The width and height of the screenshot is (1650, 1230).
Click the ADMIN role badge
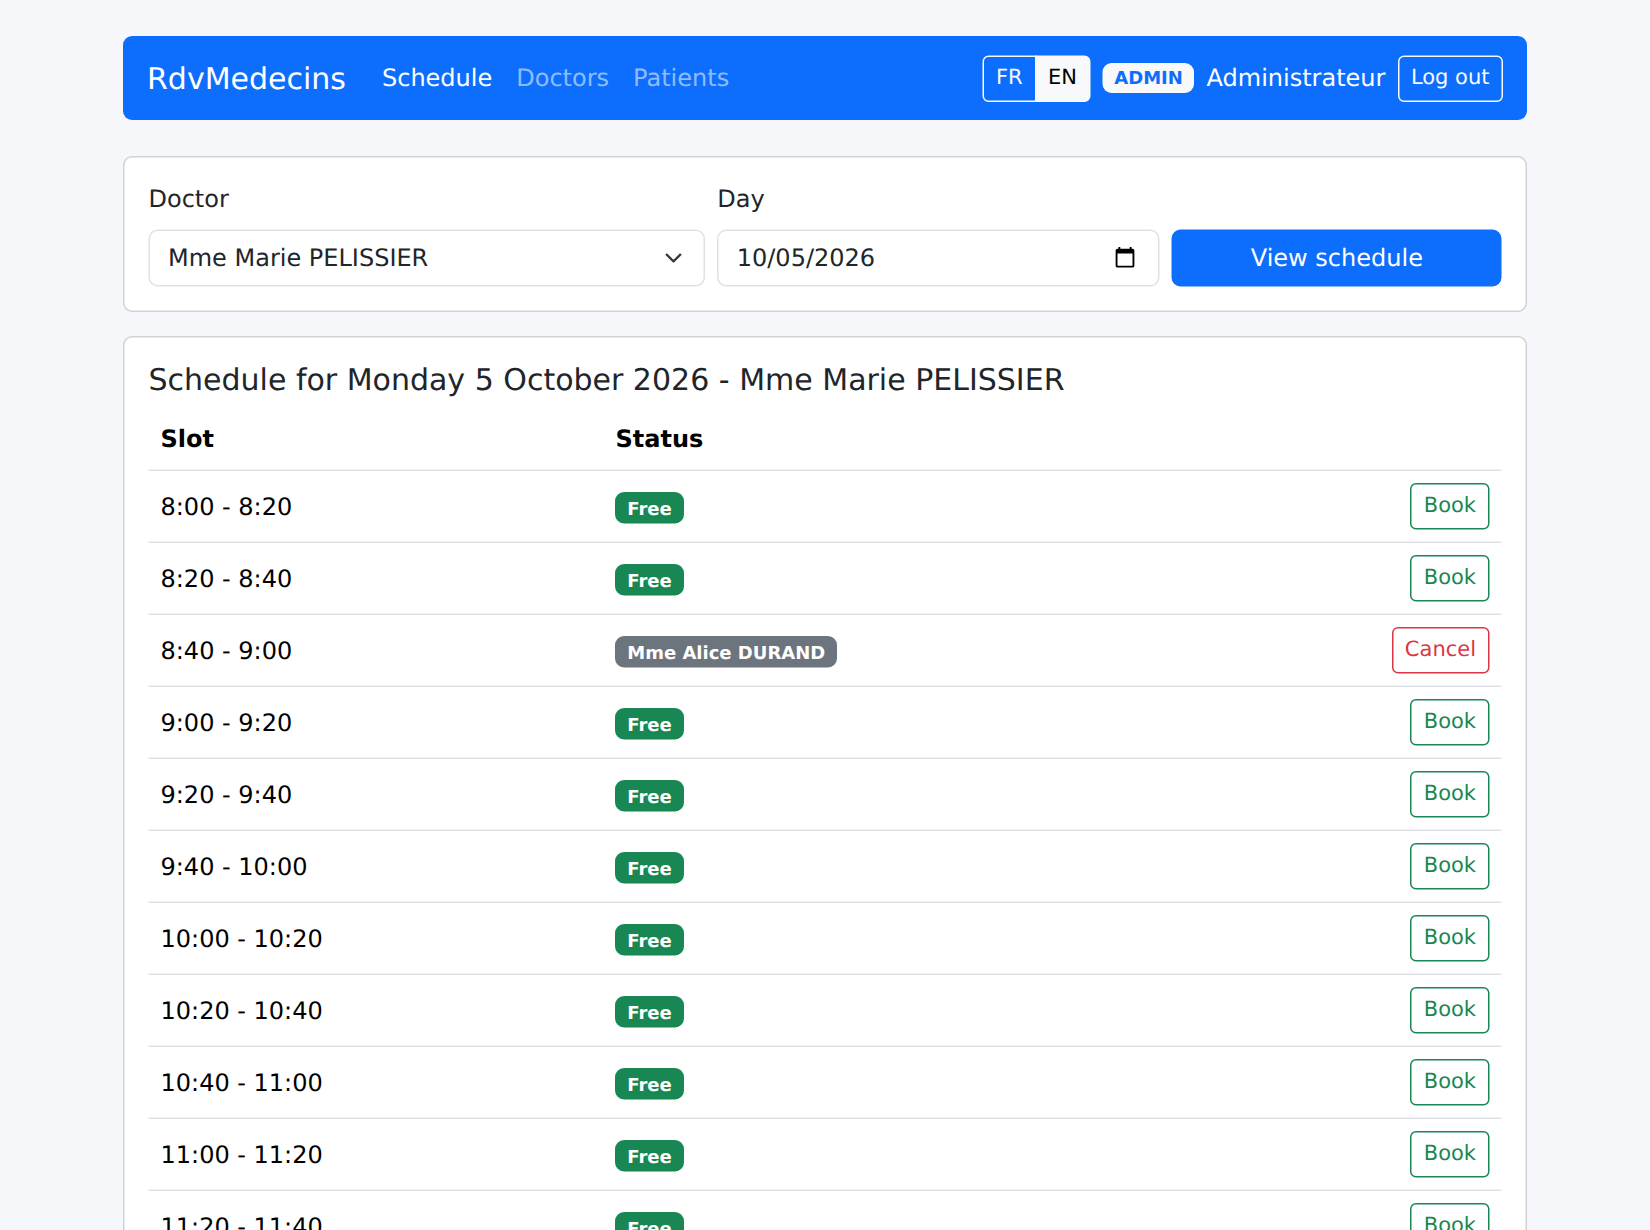(x=1148, y=78)
